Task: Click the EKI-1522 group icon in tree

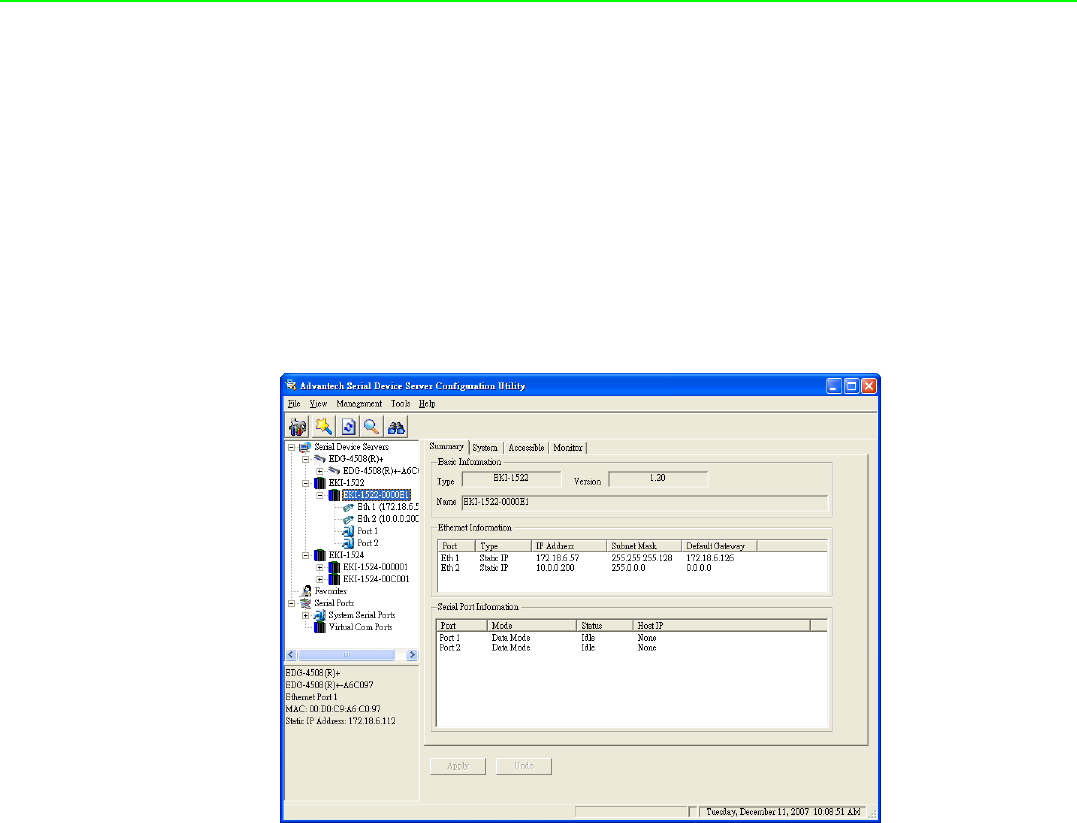Action: (319, 483)
